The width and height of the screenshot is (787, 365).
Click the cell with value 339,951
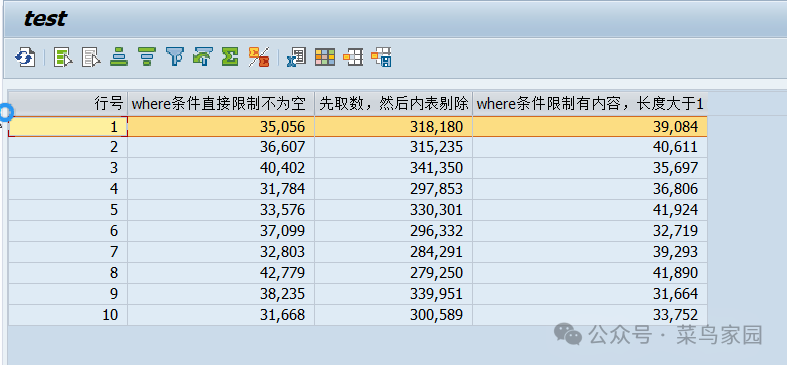[x=394, y=294]
